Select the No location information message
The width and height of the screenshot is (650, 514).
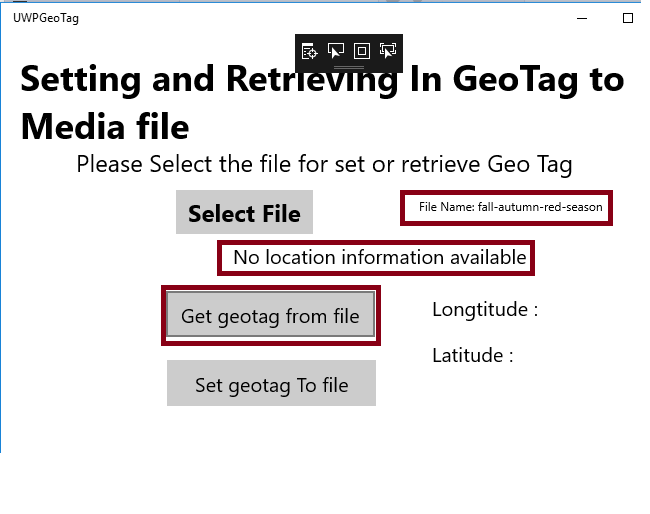pyautogui.click(x=379, y=258)
